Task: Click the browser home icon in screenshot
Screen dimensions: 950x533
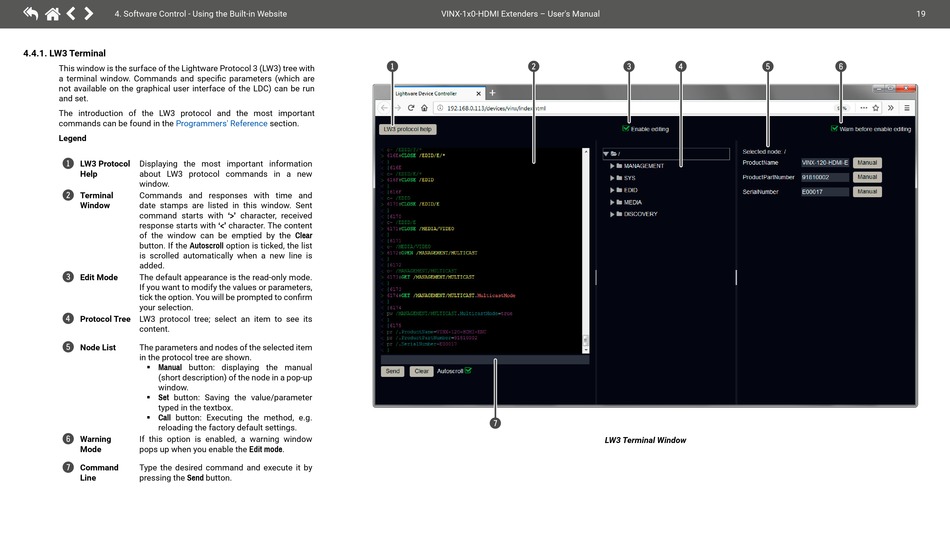Action: [x=424, y=108]
